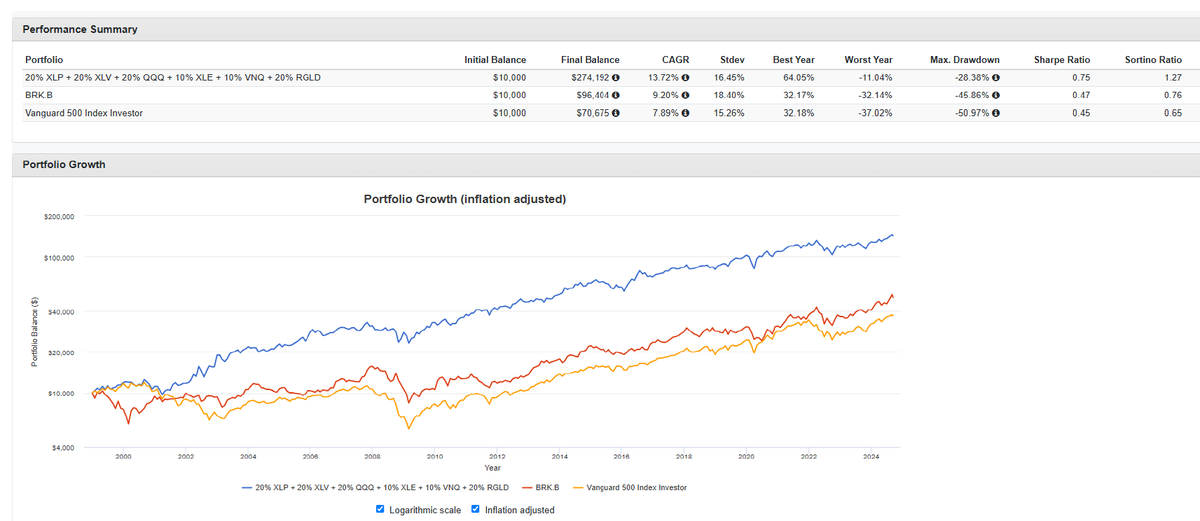
Task: Click the Performance Summary section header
Action: point(80,29)
